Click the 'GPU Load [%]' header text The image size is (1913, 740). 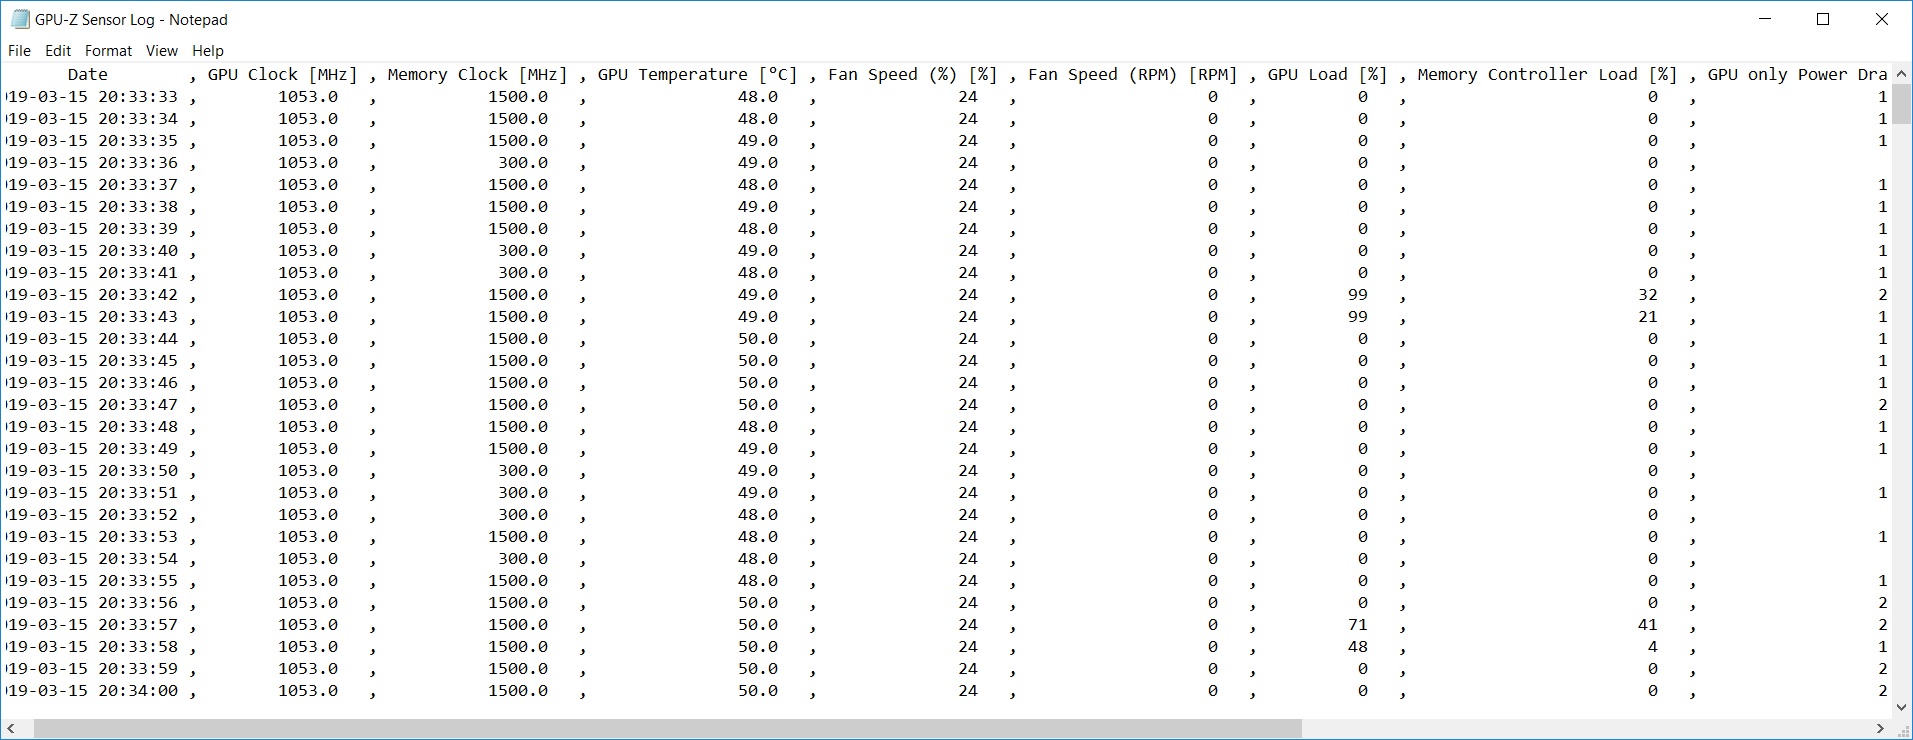tap(1327, 75)
